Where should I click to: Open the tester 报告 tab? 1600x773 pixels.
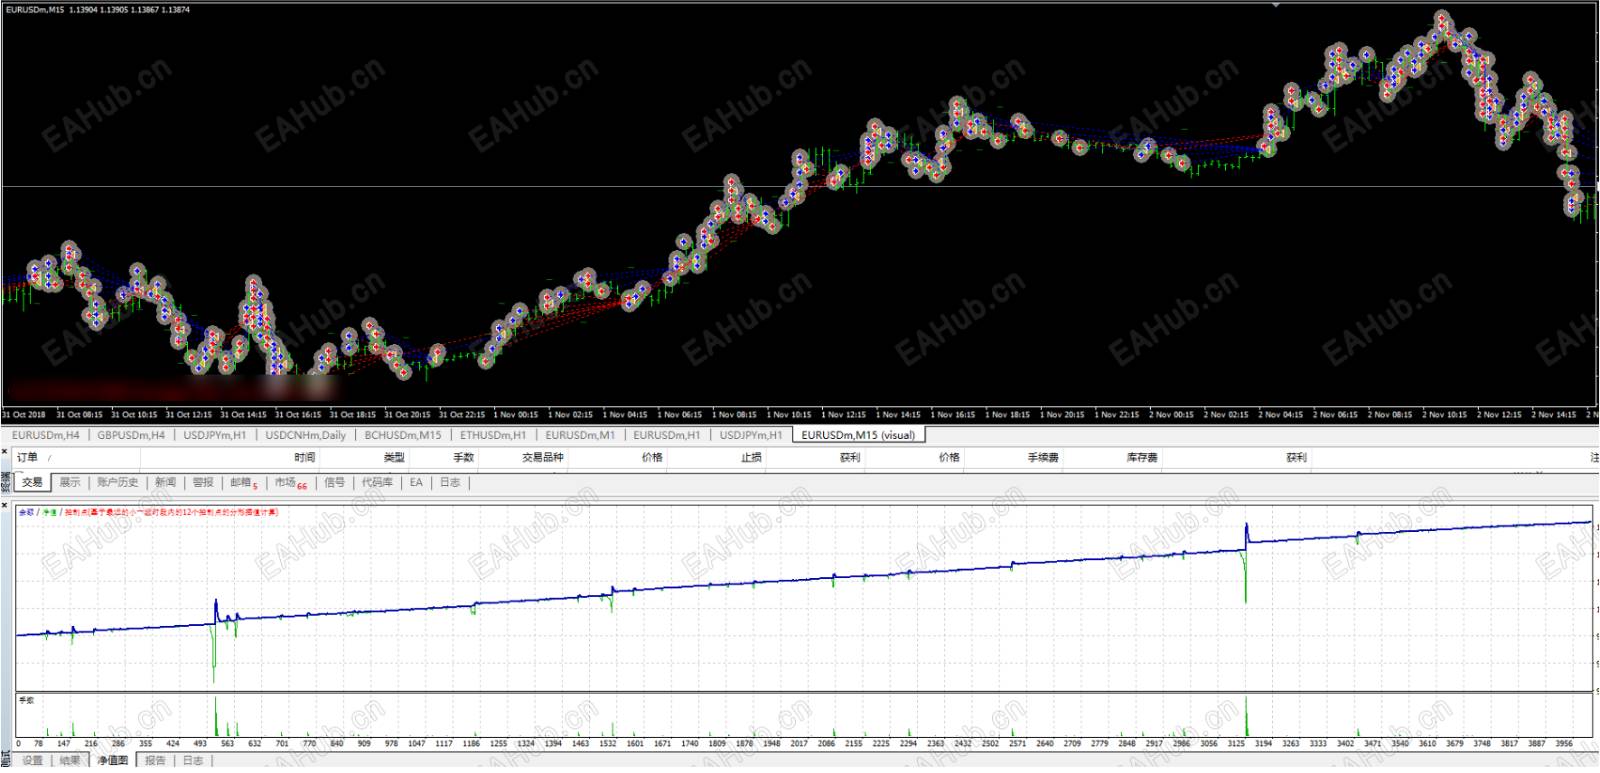tap(155, 761)
